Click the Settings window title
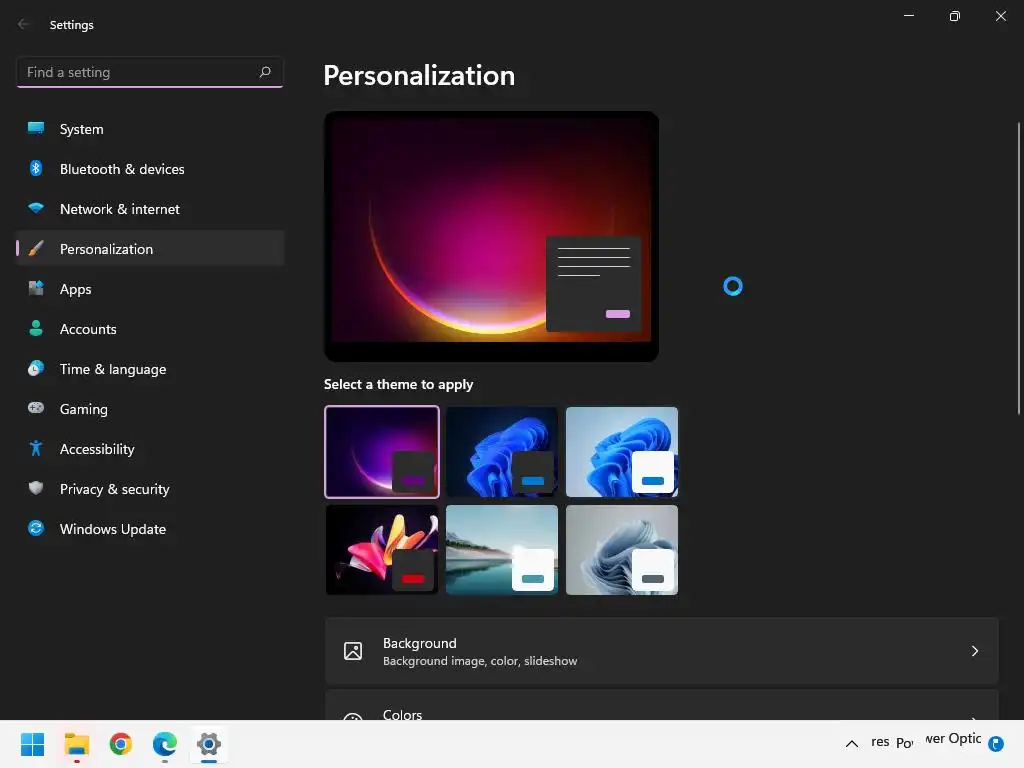This screenshot has height=768, width=1024. [72, 25]
